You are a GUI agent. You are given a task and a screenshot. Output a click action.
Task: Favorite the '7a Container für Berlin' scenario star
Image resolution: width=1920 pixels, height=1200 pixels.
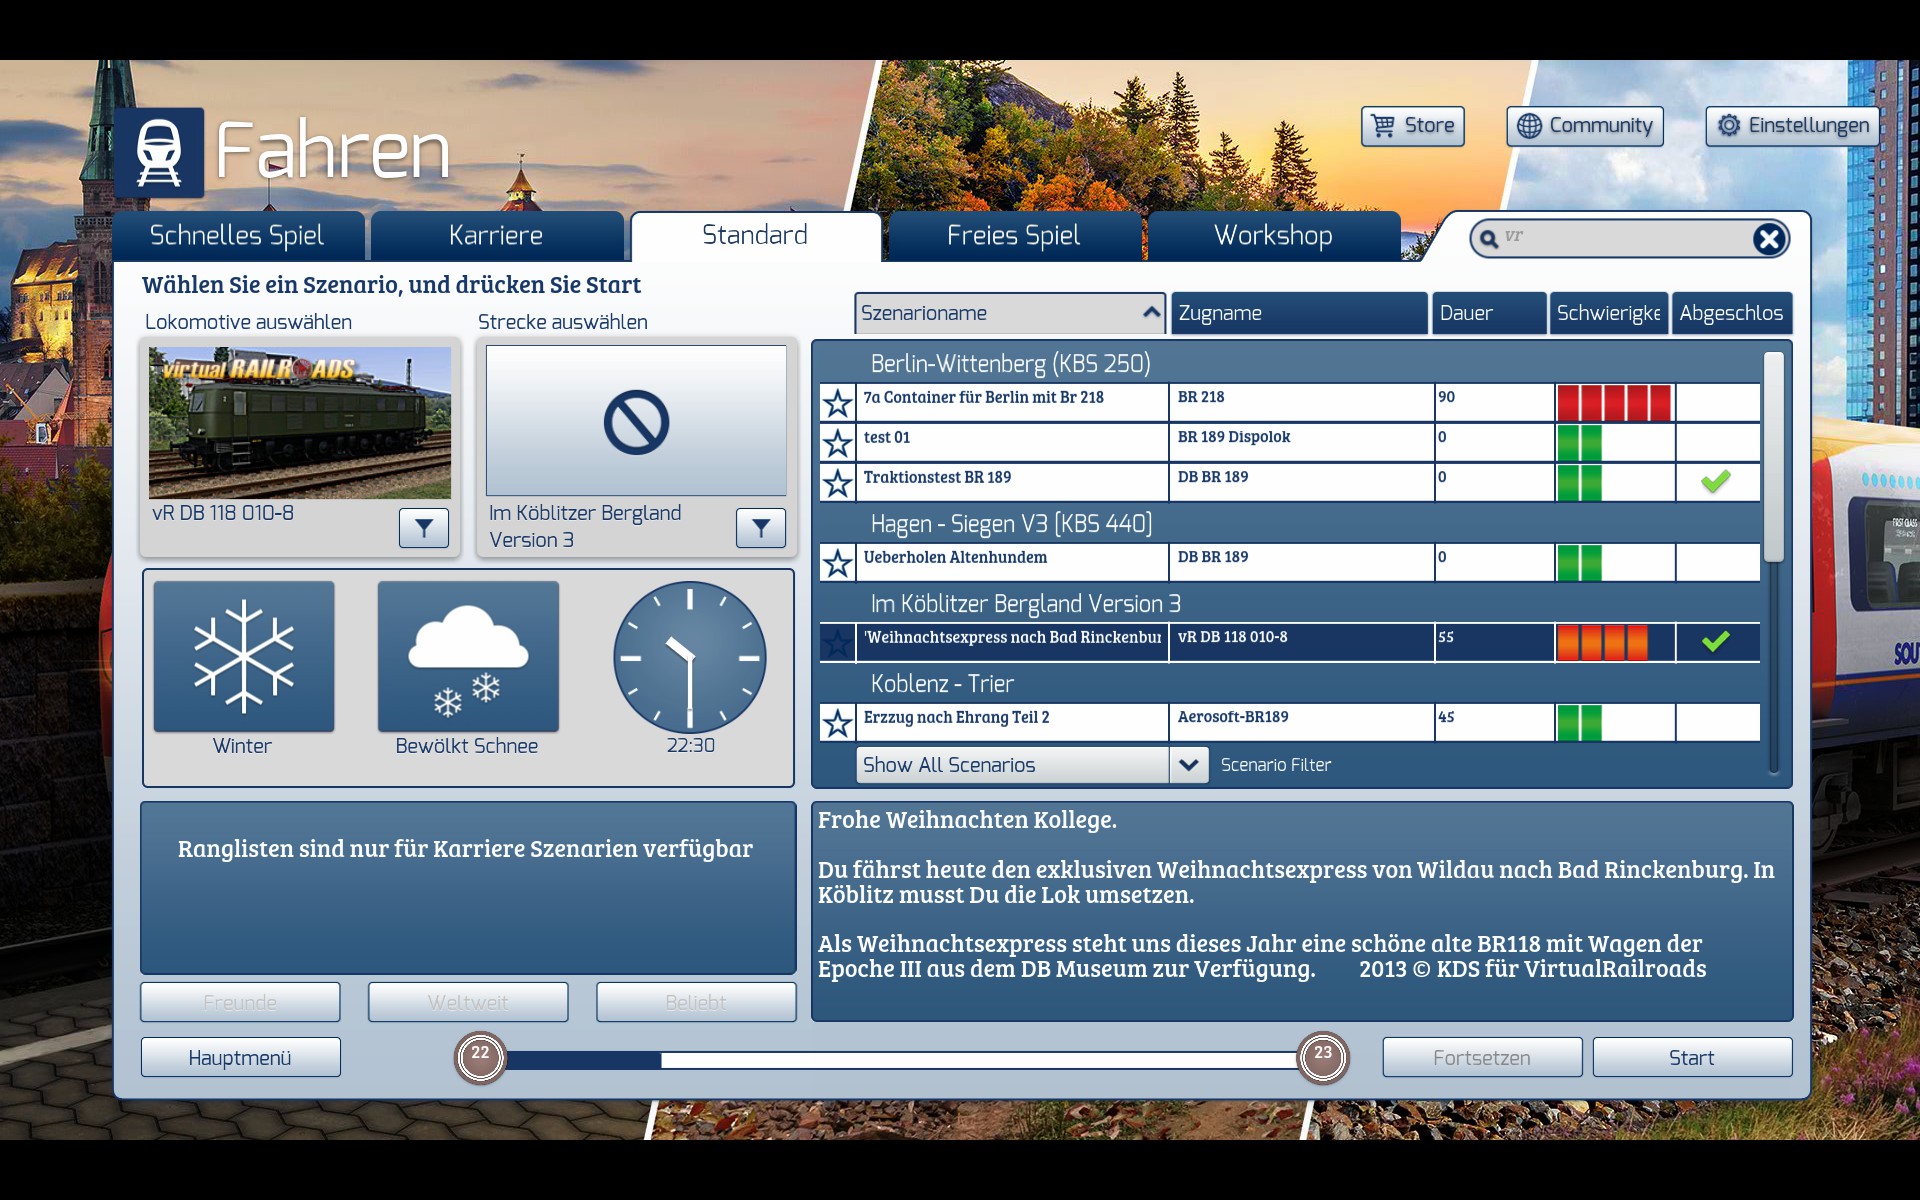click(837, 403)
